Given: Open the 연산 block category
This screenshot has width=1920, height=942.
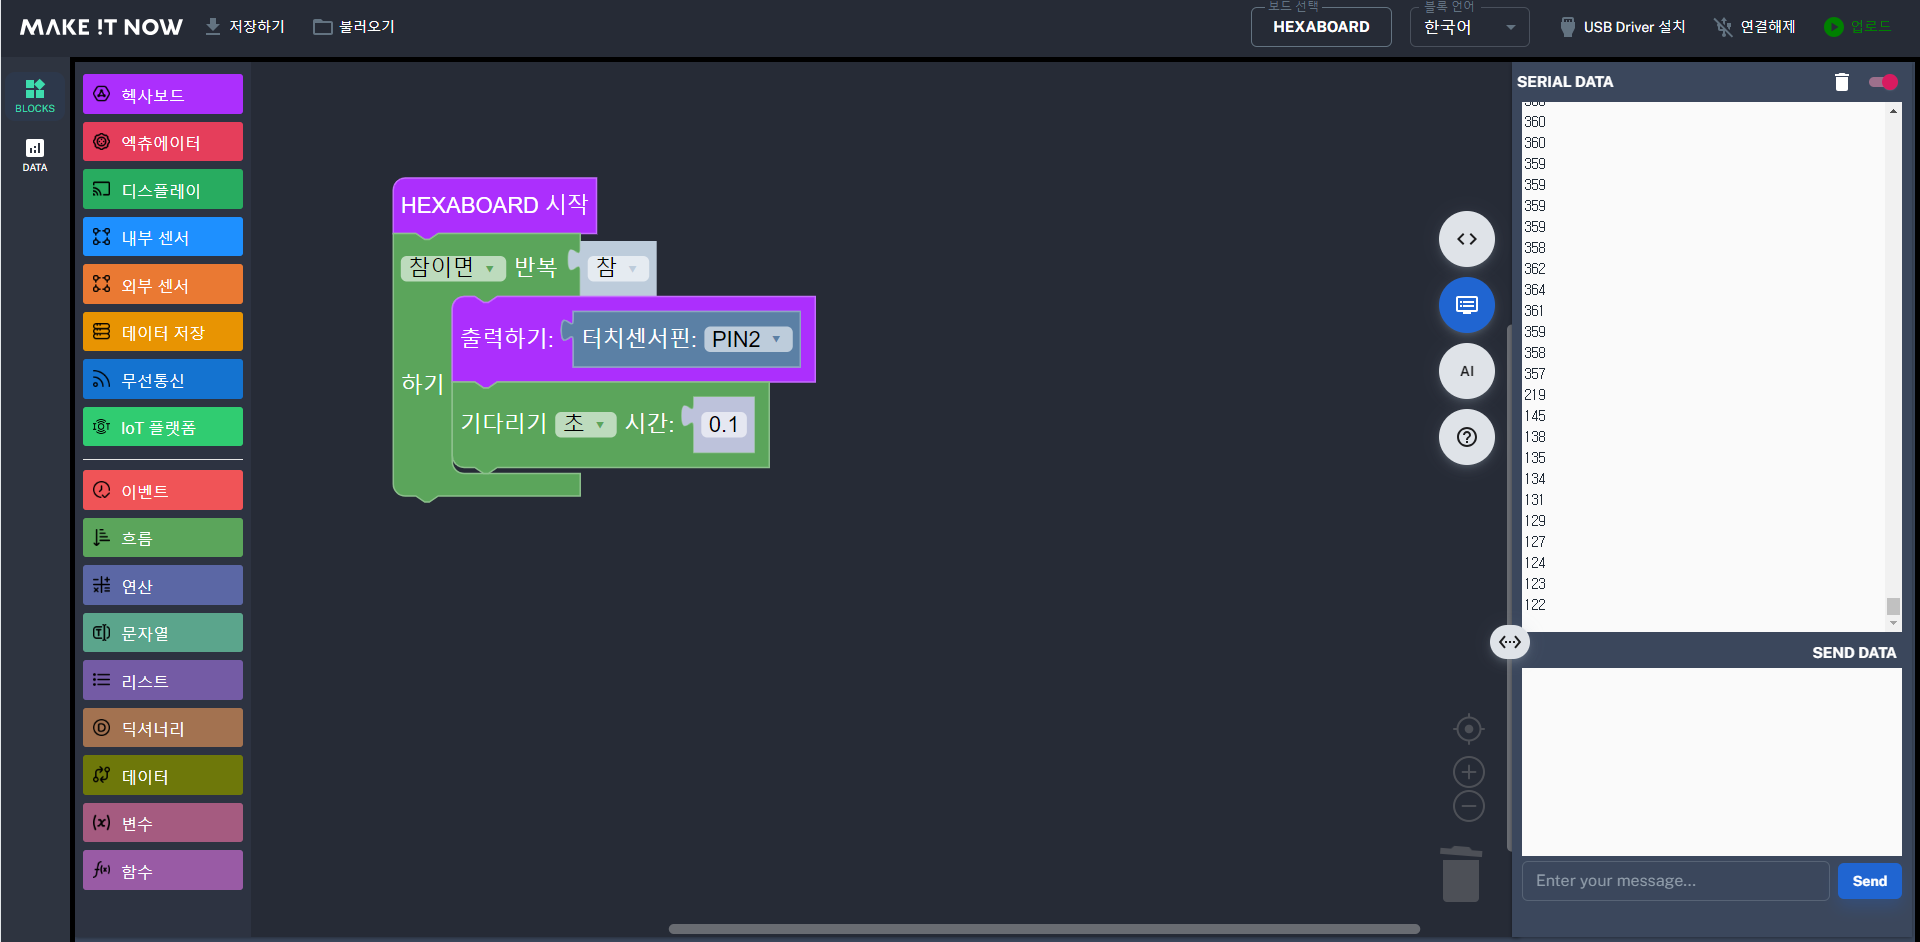Looking at the screenshot, I should point(163,586).
